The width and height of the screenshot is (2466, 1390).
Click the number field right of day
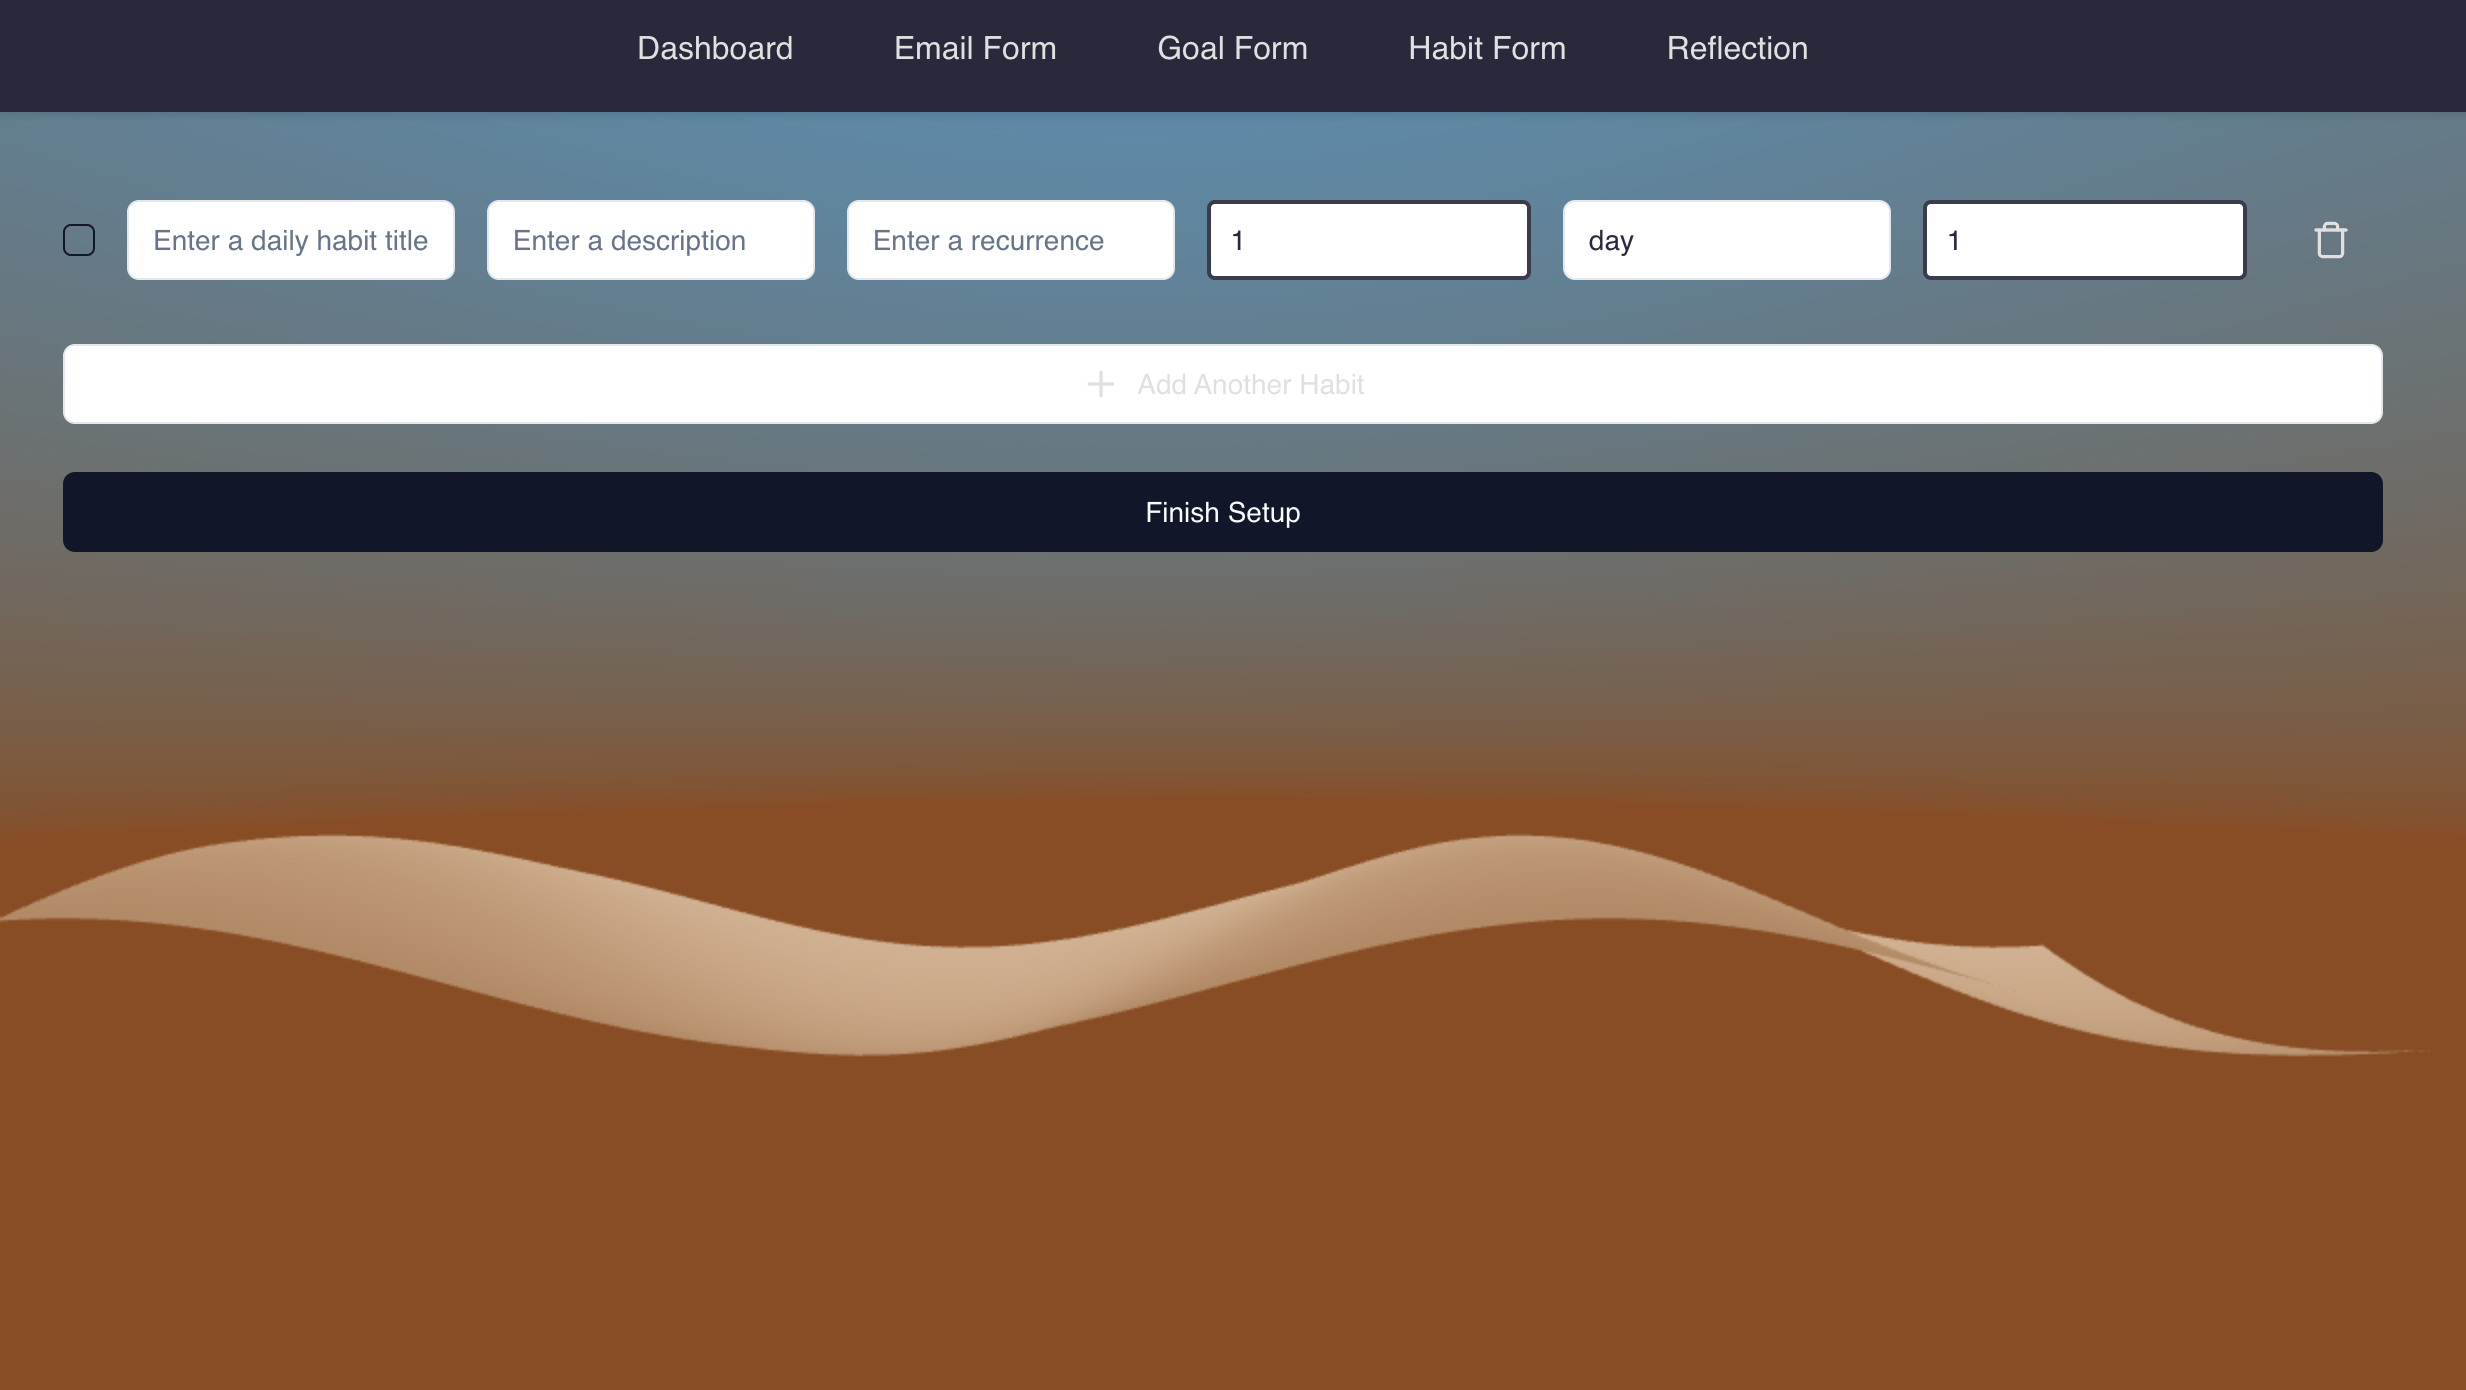2084,240
